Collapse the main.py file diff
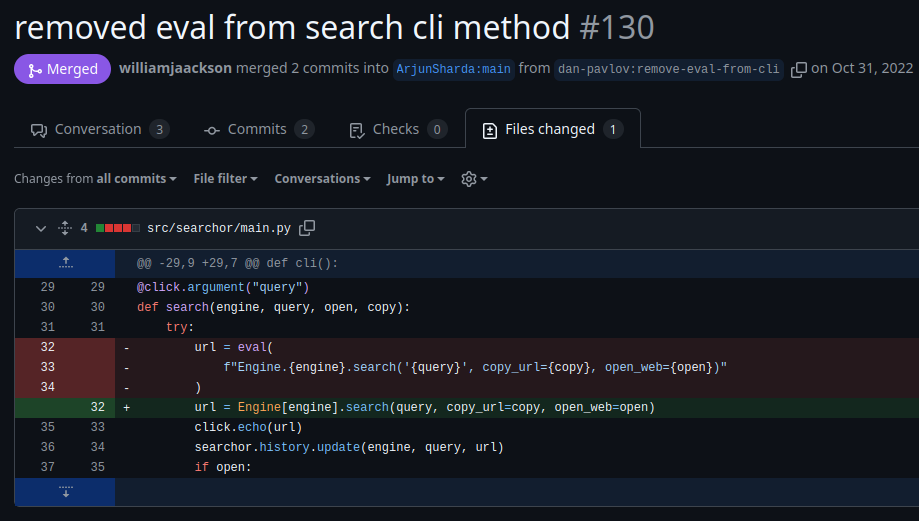This screenshot has width=919, height=521. point(41,228)
